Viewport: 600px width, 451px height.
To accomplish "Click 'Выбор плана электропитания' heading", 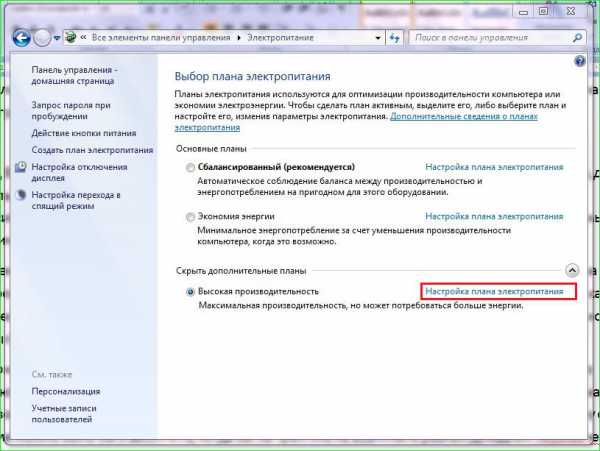I will [x=253, y=76].
